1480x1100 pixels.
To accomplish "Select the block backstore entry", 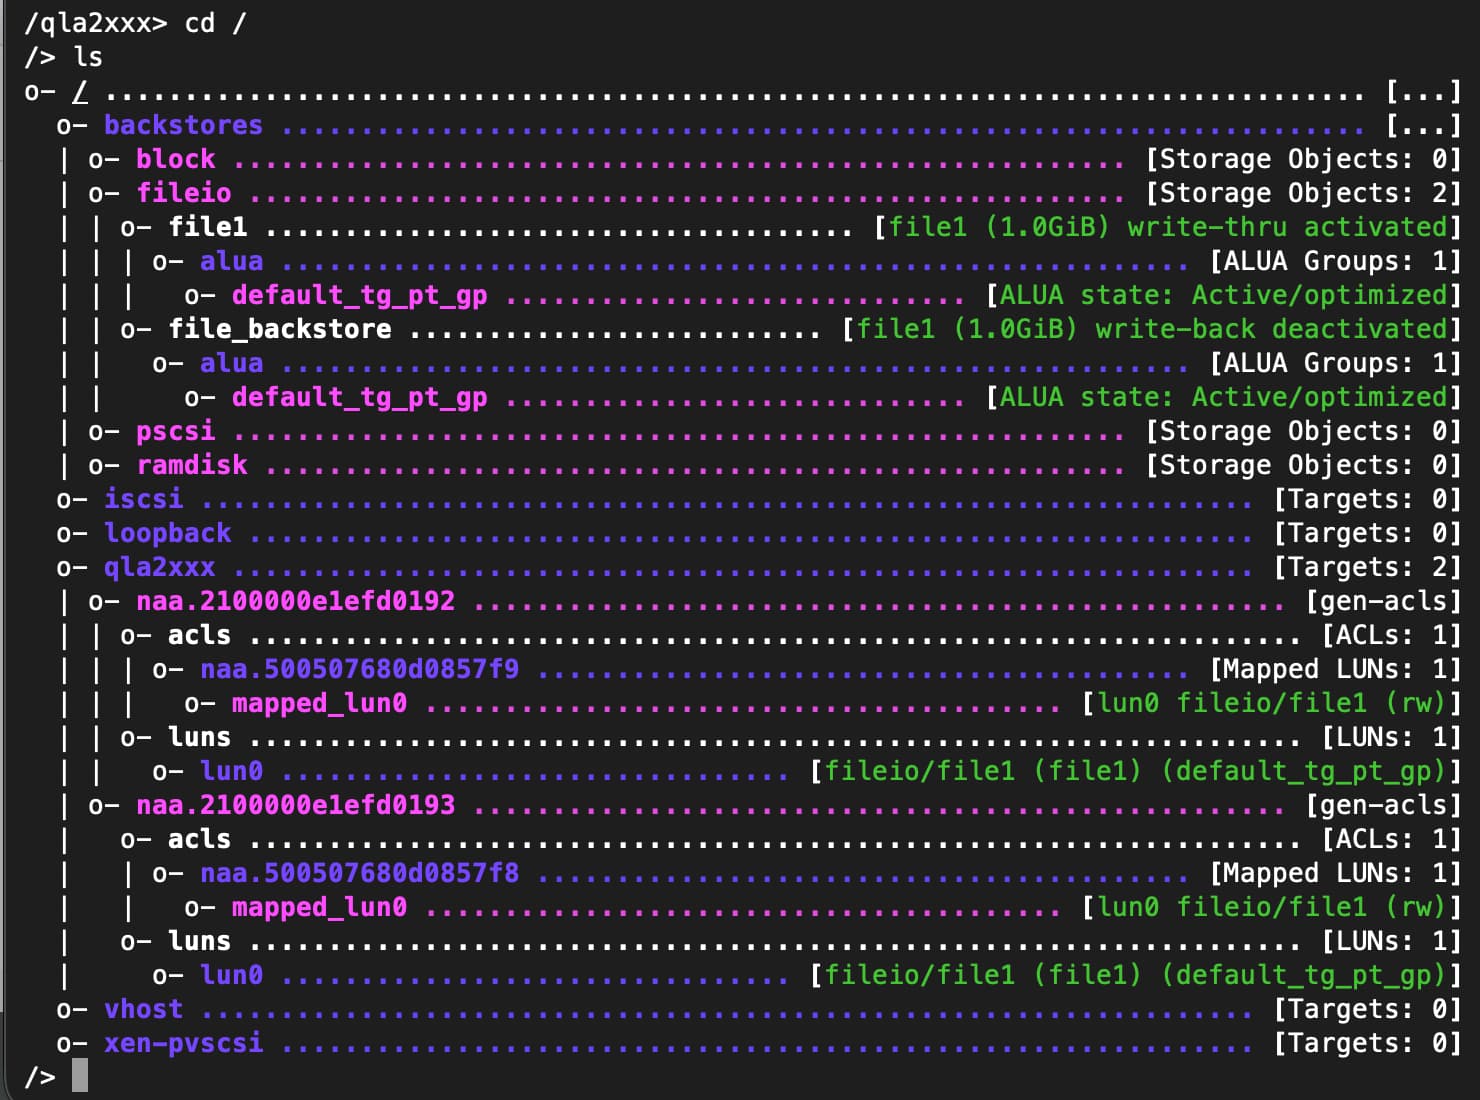I will (x=175, y=159).
